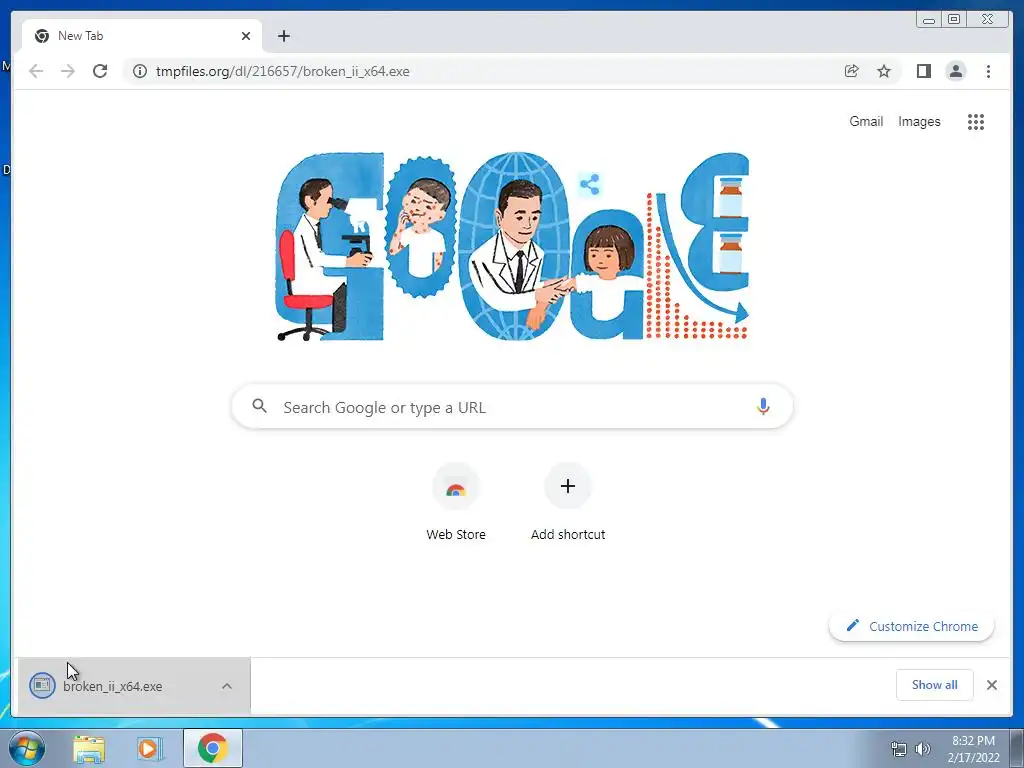Go back with the browser back arrow

point(36,71)
